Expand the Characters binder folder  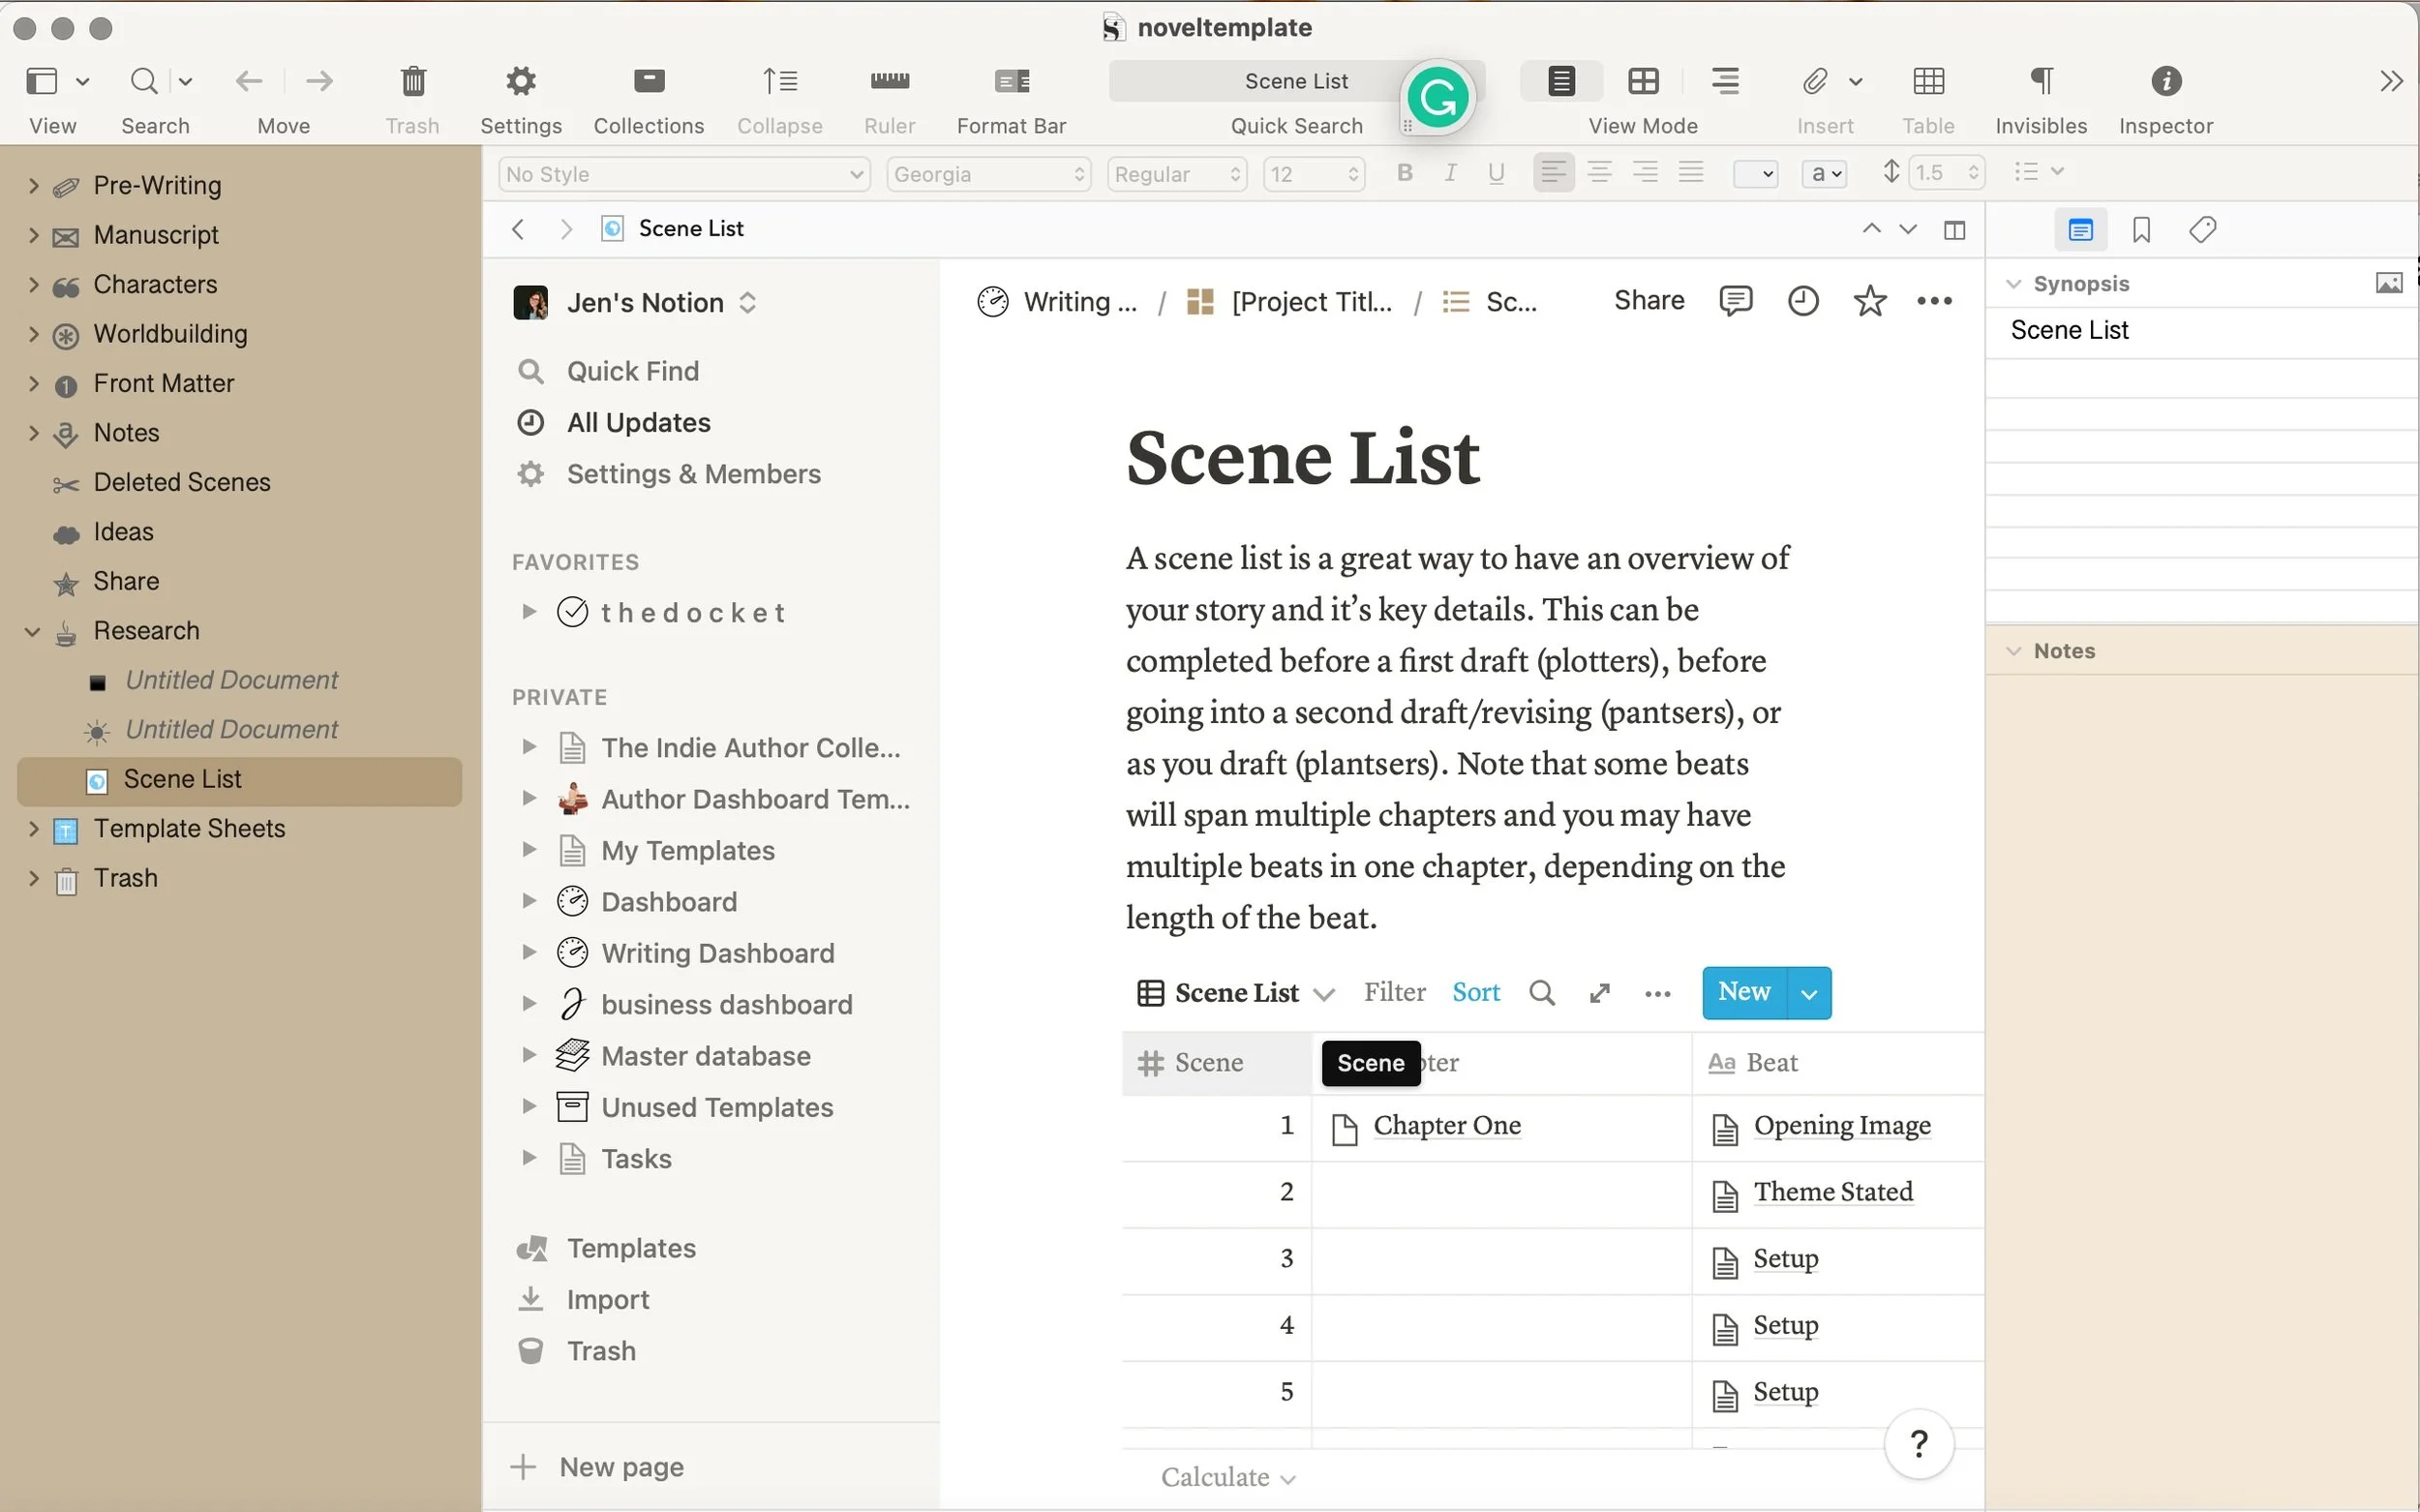click(x=33, y=284)
